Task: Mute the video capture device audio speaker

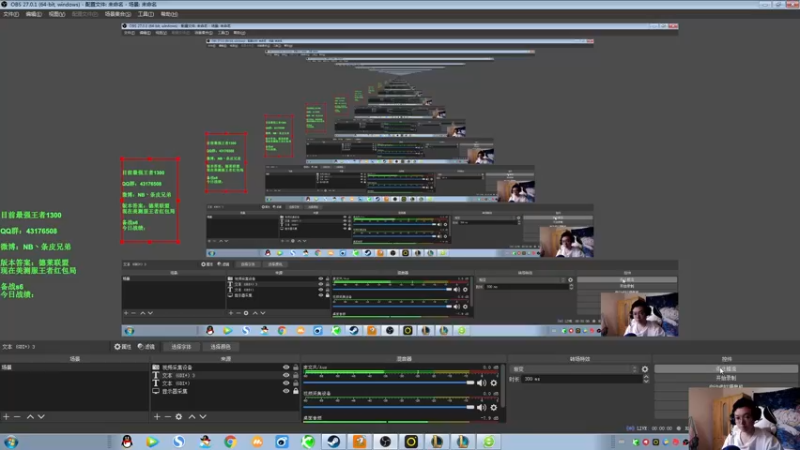Action: click(x=481, y=407)
